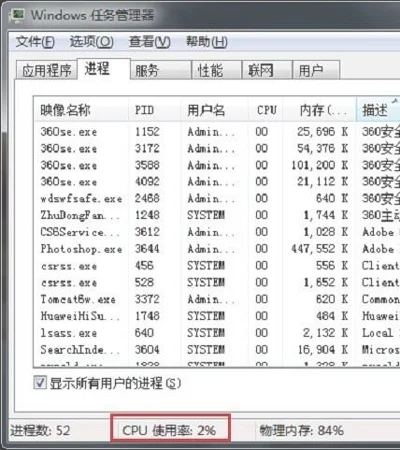400x450 pixels.
Task: Select the Photoshop.exe process row
Action: click(x=217, y=249)
